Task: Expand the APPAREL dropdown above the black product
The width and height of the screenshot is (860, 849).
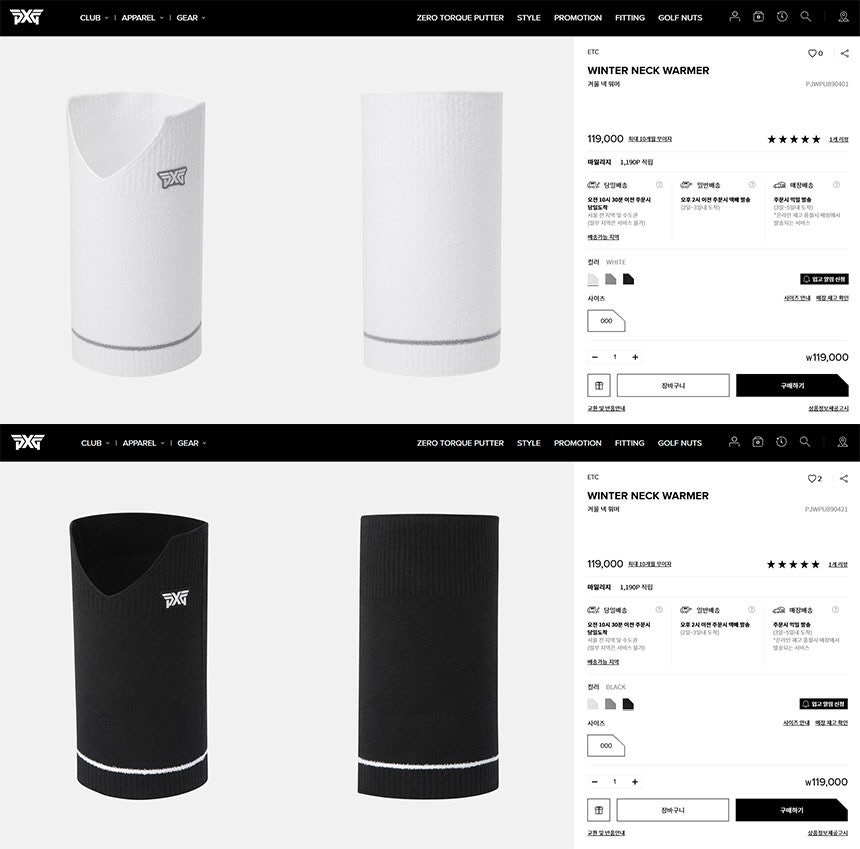Action: pyautogui.click(x=143, y=443)
